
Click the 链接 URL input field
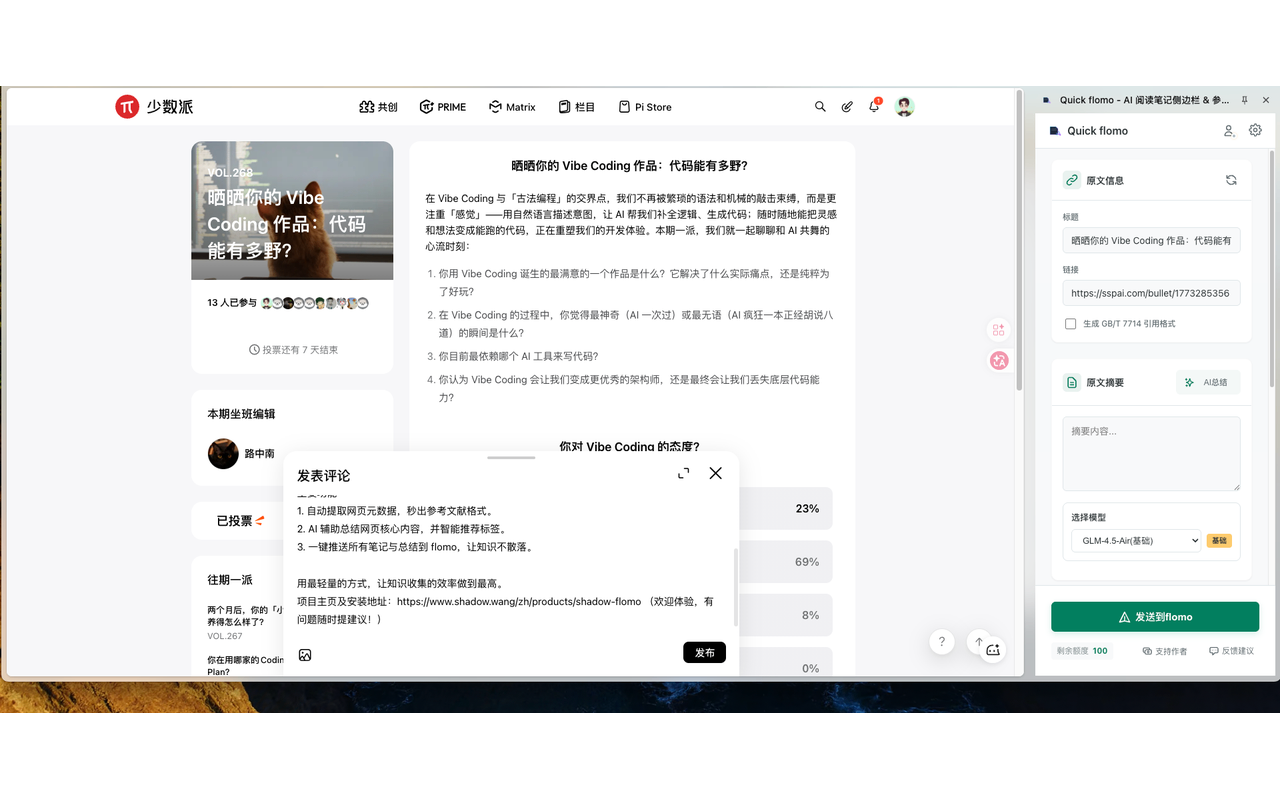pyautogui.click(x=1152, y=294)
